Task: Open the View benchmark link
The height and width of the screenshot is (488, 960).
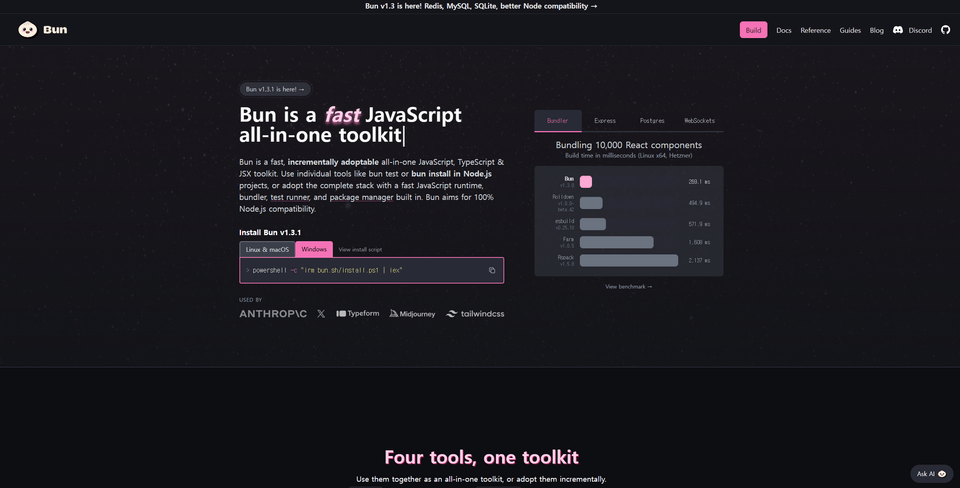Action: pos(628,287)
